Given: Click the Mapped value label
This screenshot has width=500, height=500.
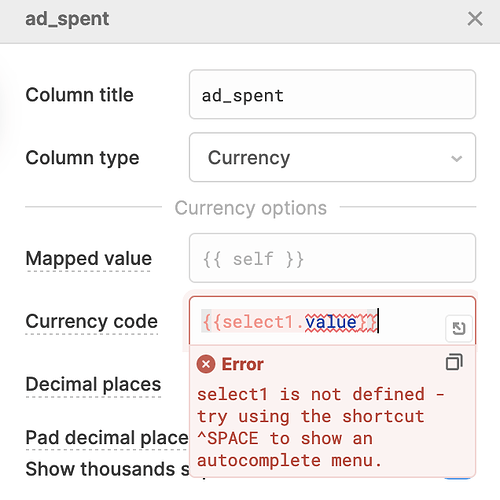Looking at the screenshot, I should point(89,259).
